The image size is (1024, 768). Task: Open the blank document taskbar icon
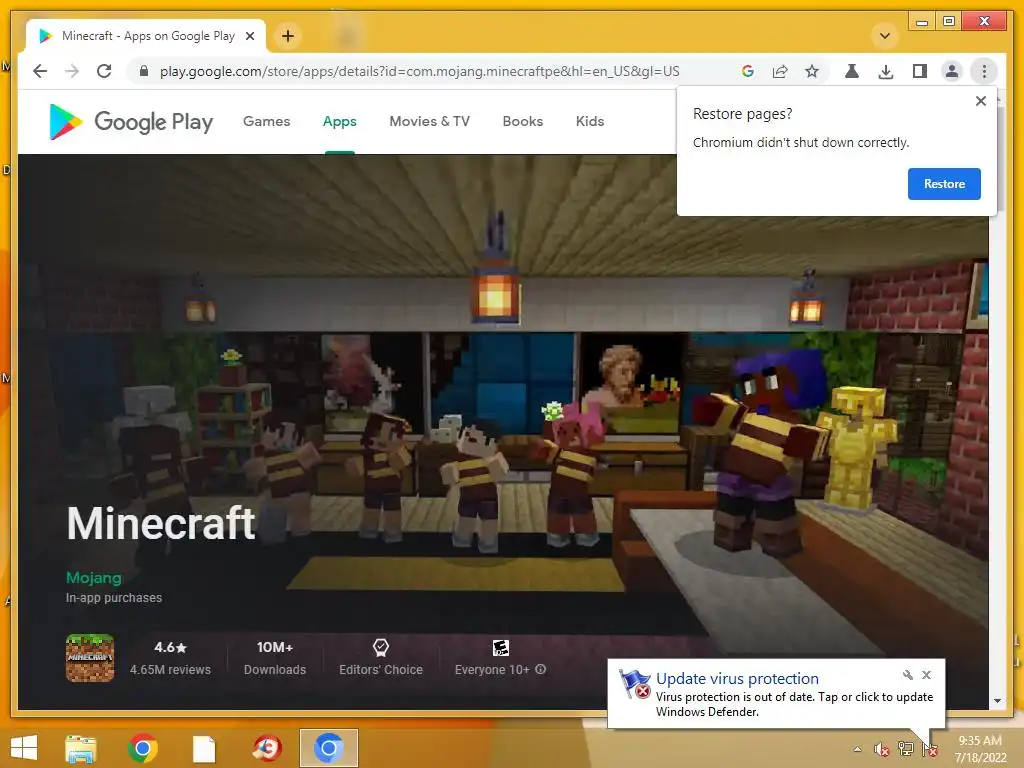click(x=204, y=748)
